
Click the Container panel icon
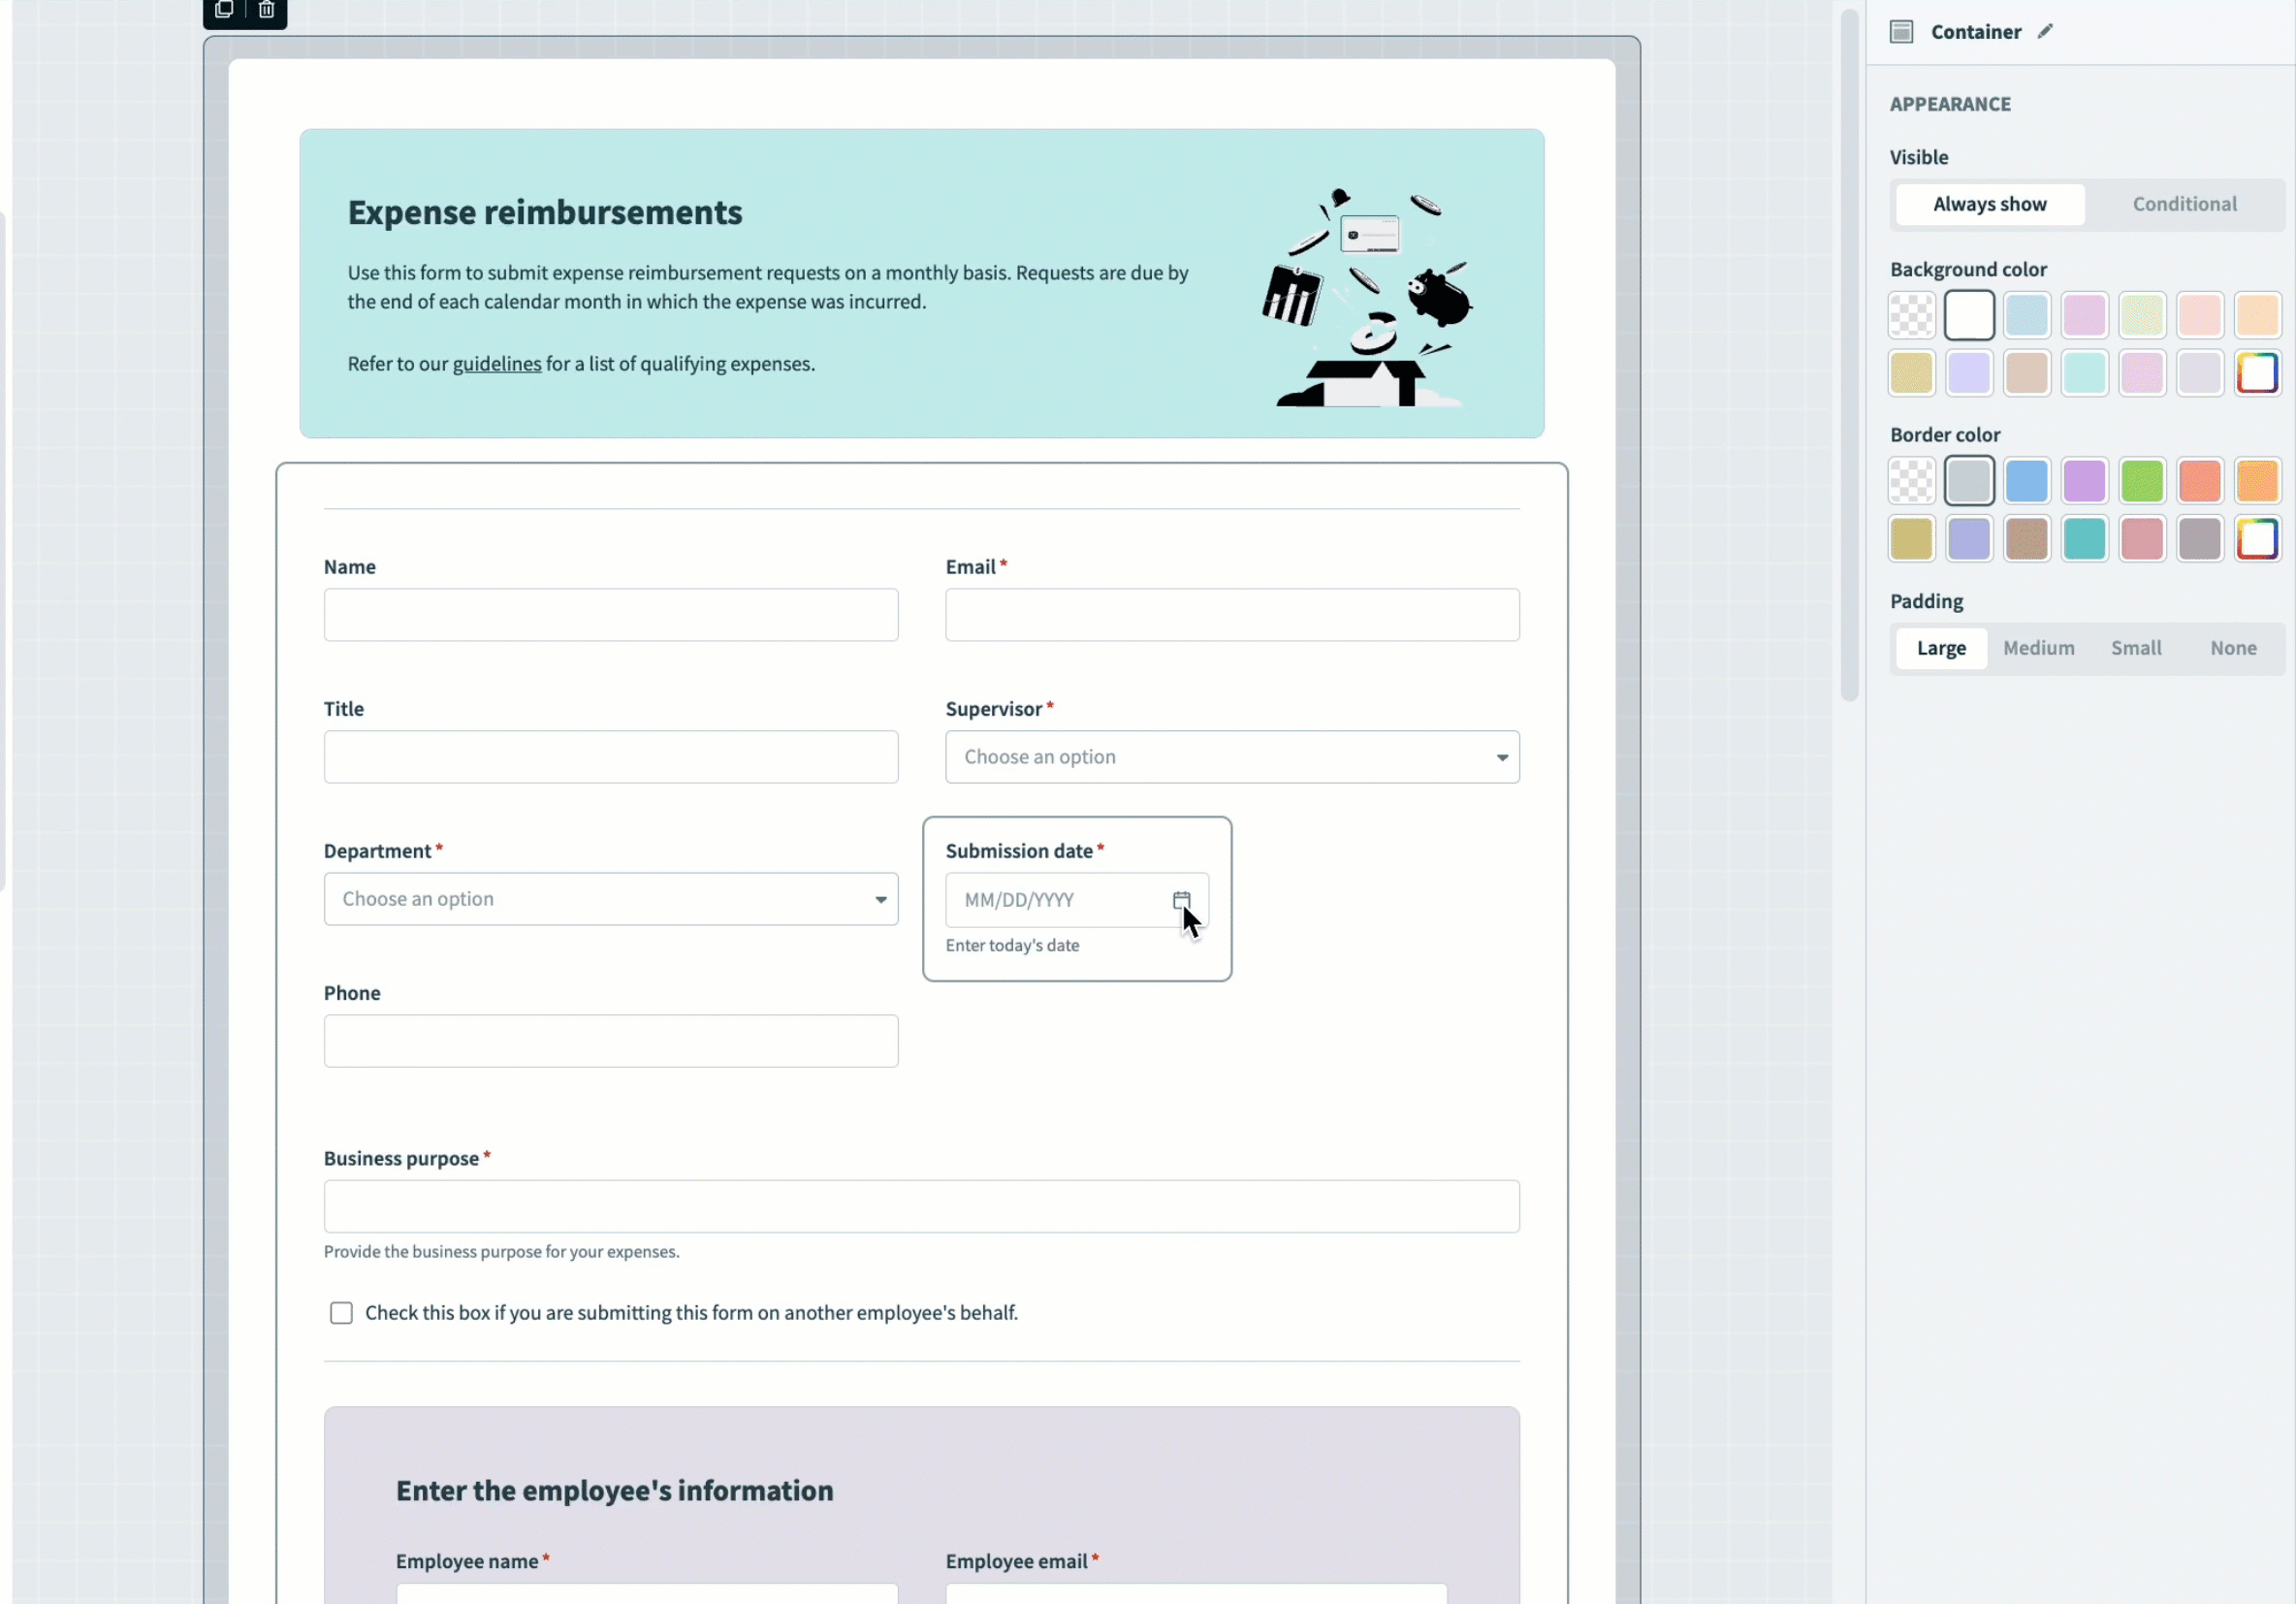click(x=1901, y=31)
